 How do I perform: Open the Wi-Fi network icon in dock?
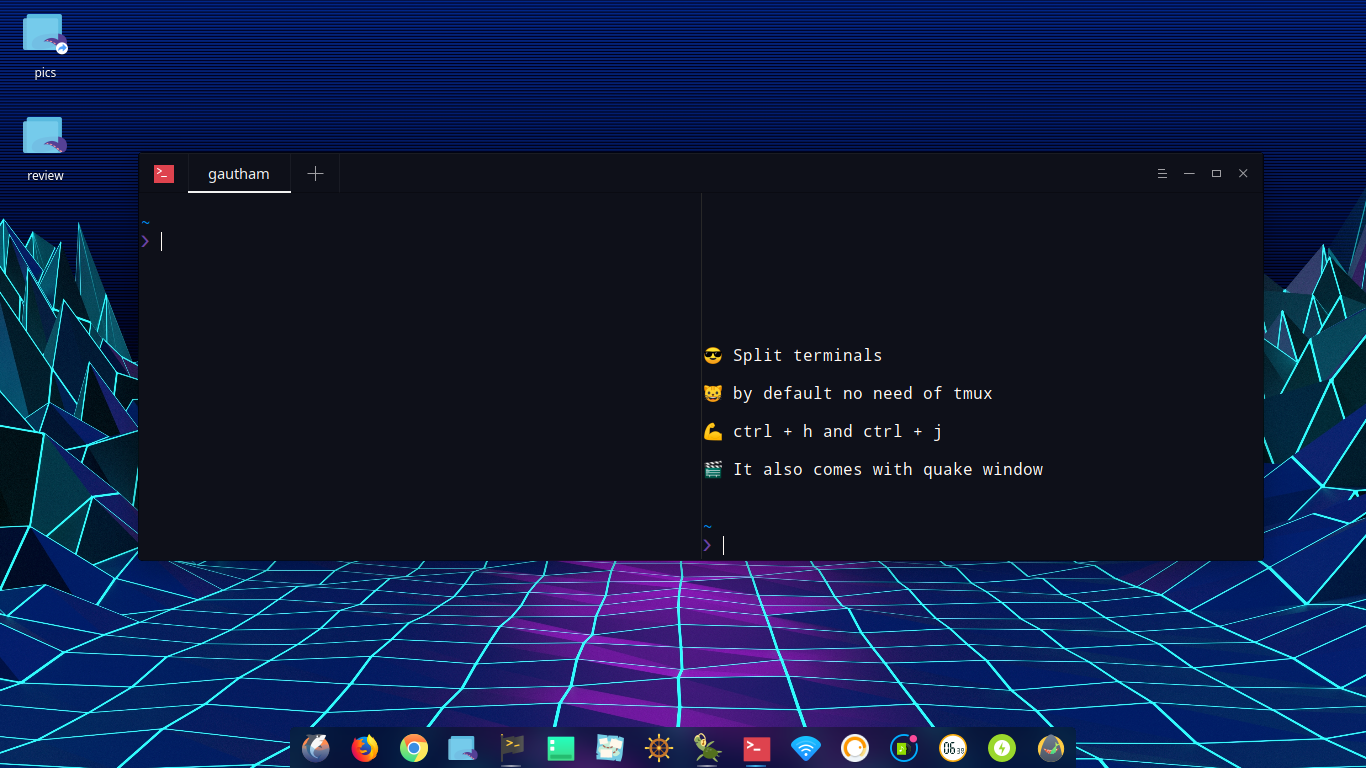[x=805, y=748]
